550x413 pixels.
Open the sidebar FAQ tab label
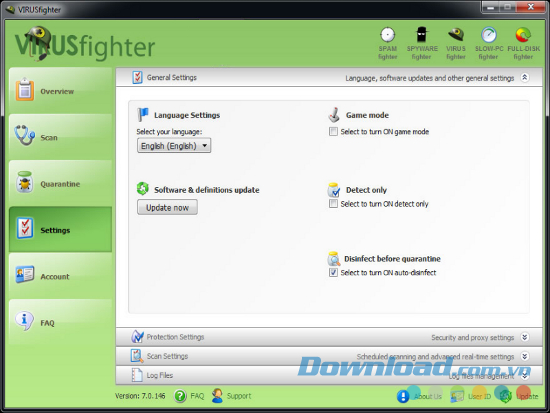[x=47, y=323]
